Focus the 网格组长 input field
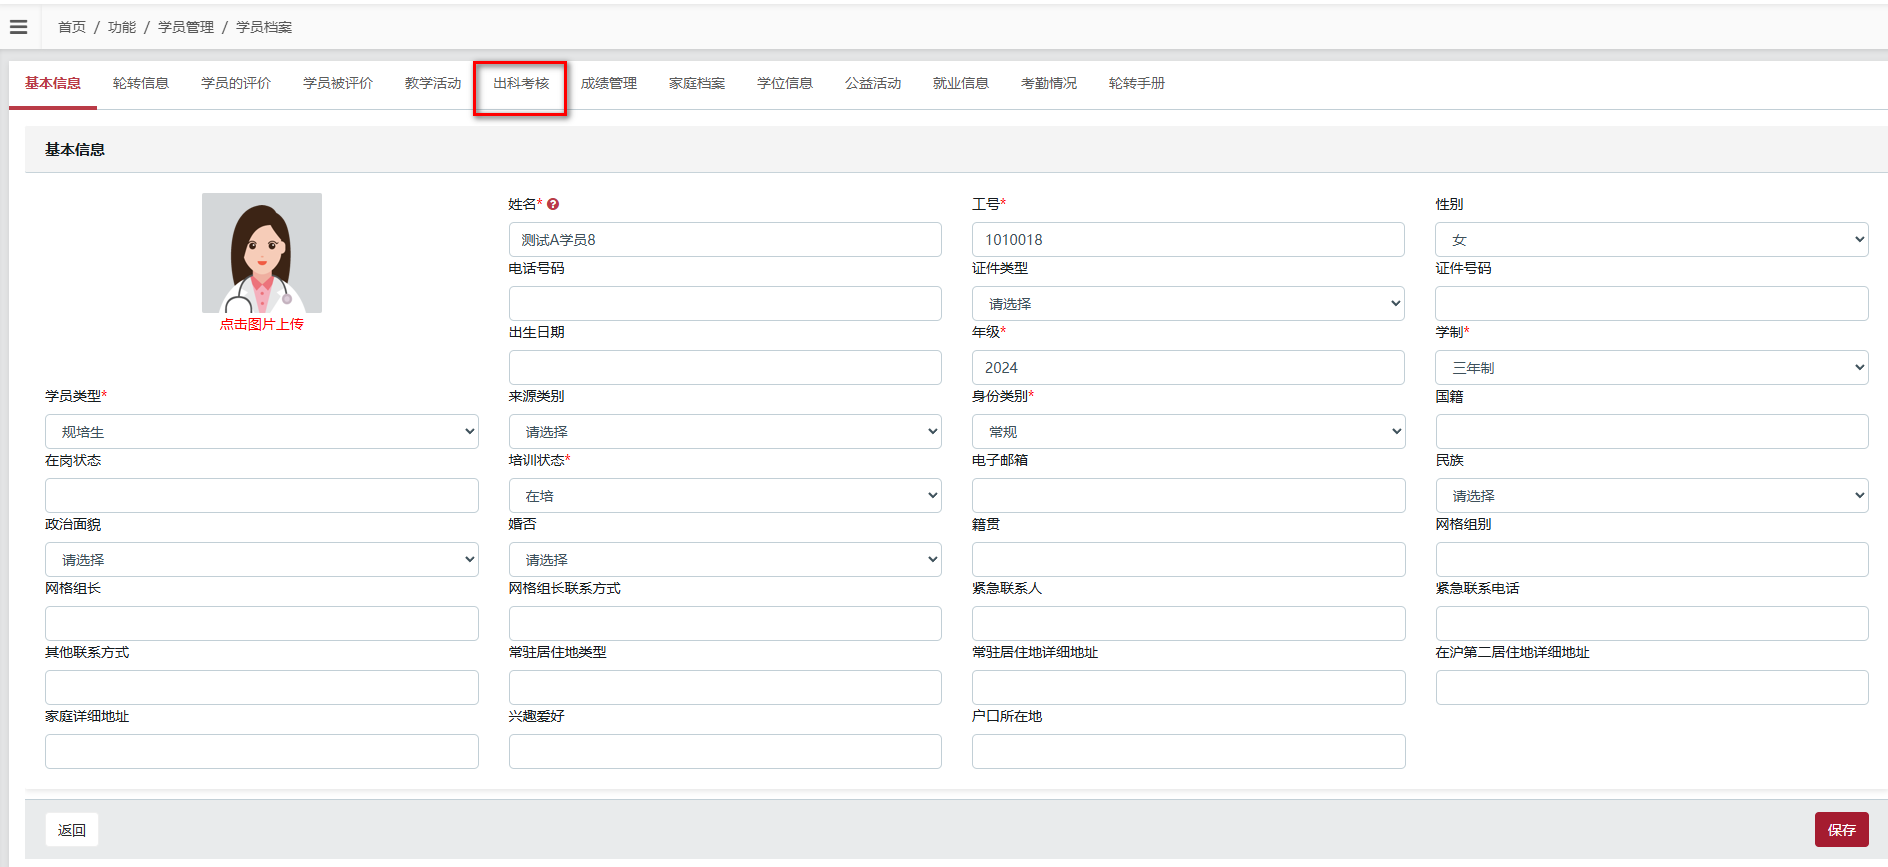The width and height of the screenshot is (1888, 867). (262, 624)
